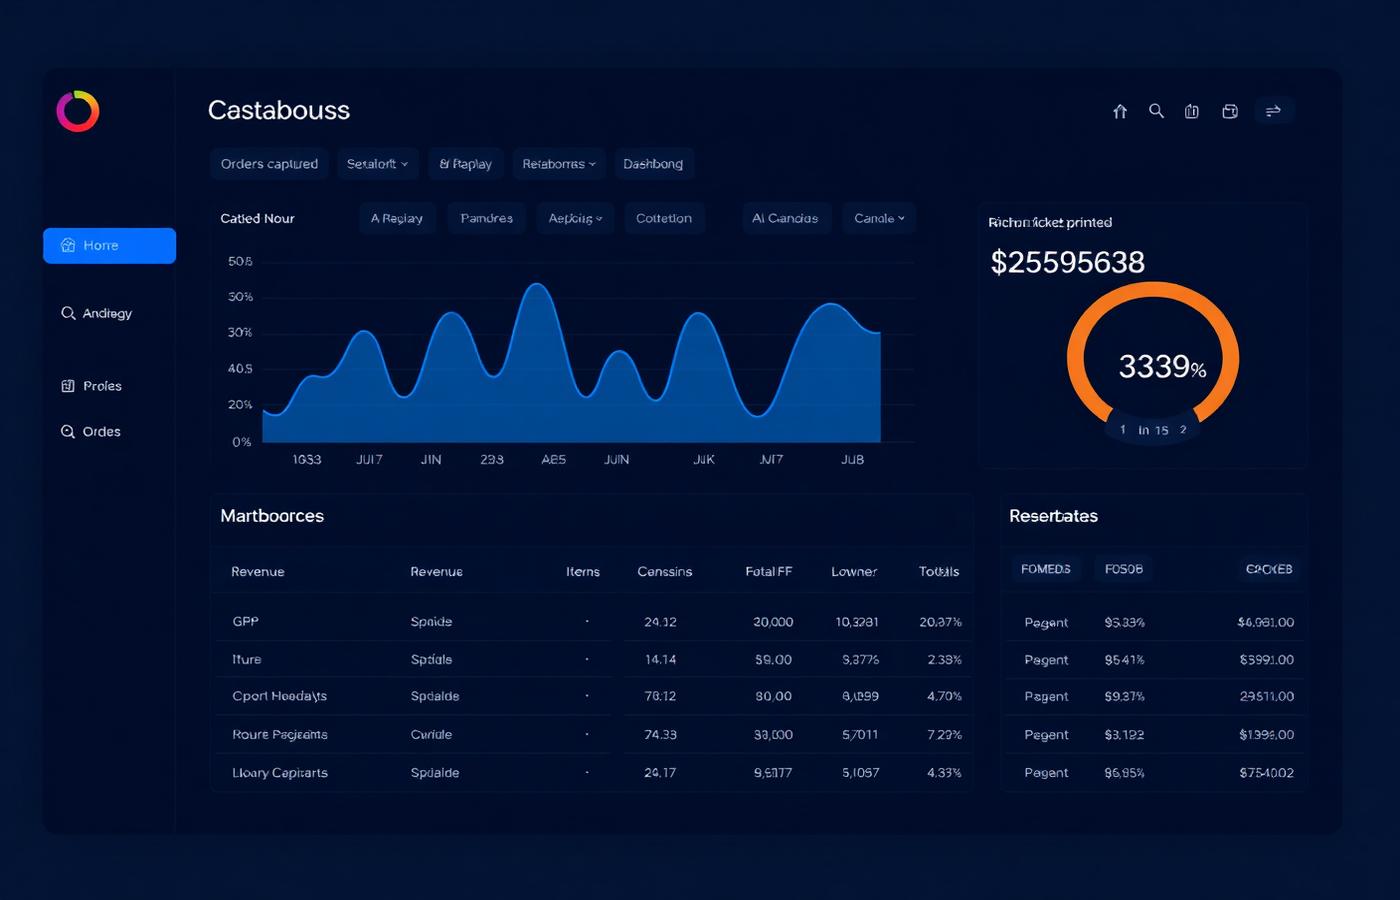Click the $25595638 total value
Viewport: 1400px width, 900px height.
click(1067, 262)
